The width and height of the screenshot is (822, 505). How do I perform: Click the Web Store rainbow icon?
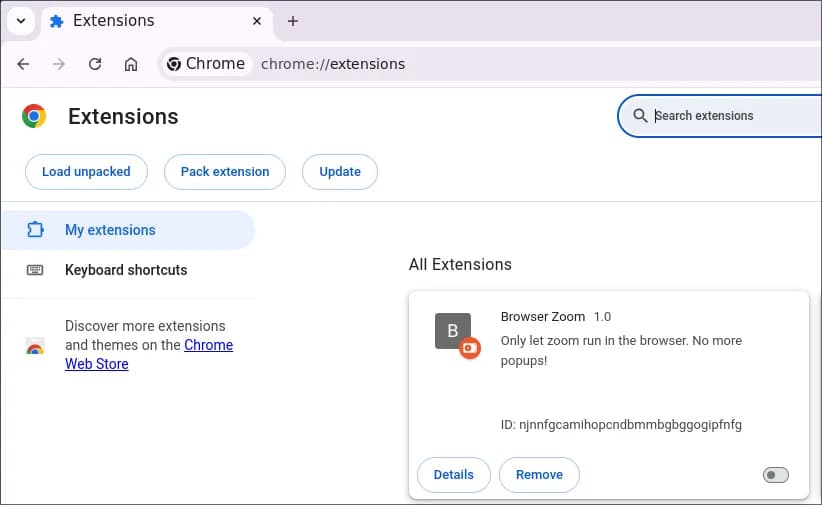point(35,346)
